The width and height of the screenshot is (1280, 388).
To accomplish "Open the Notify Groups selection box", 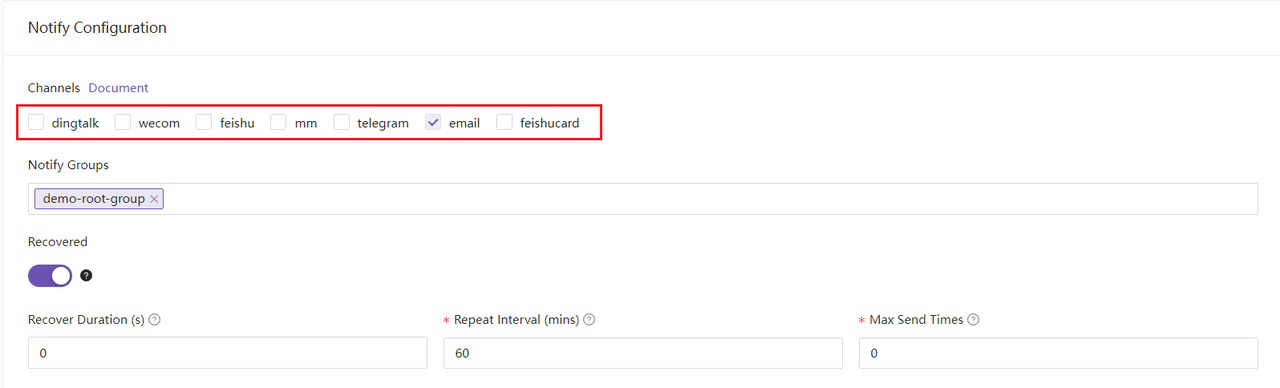I will pyautogui.click(x=643, y=199).
